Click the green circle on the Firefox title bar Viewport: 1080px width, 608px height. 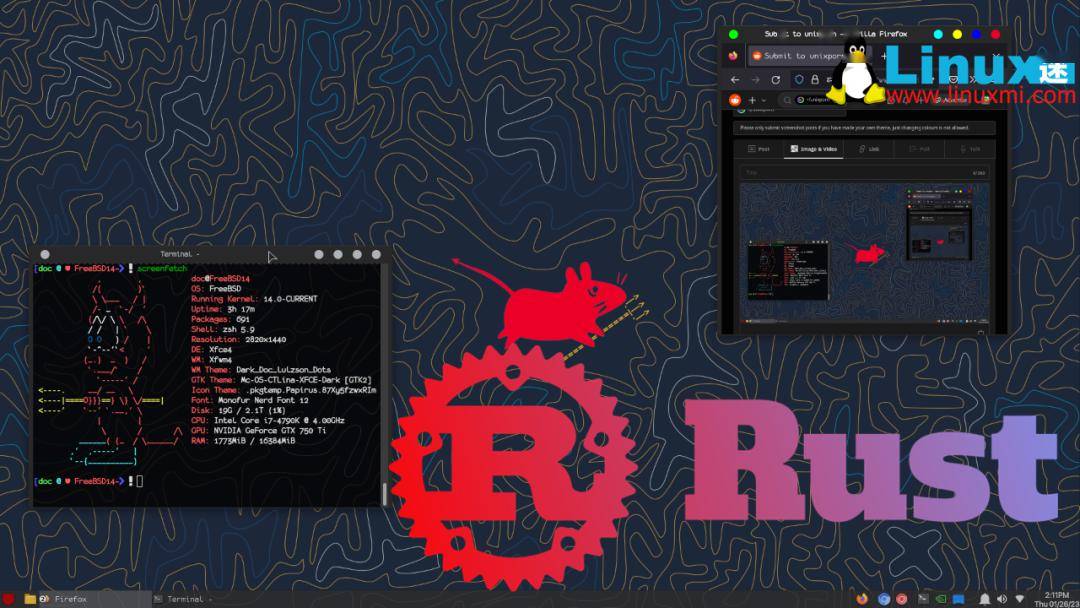coord(734,34)
